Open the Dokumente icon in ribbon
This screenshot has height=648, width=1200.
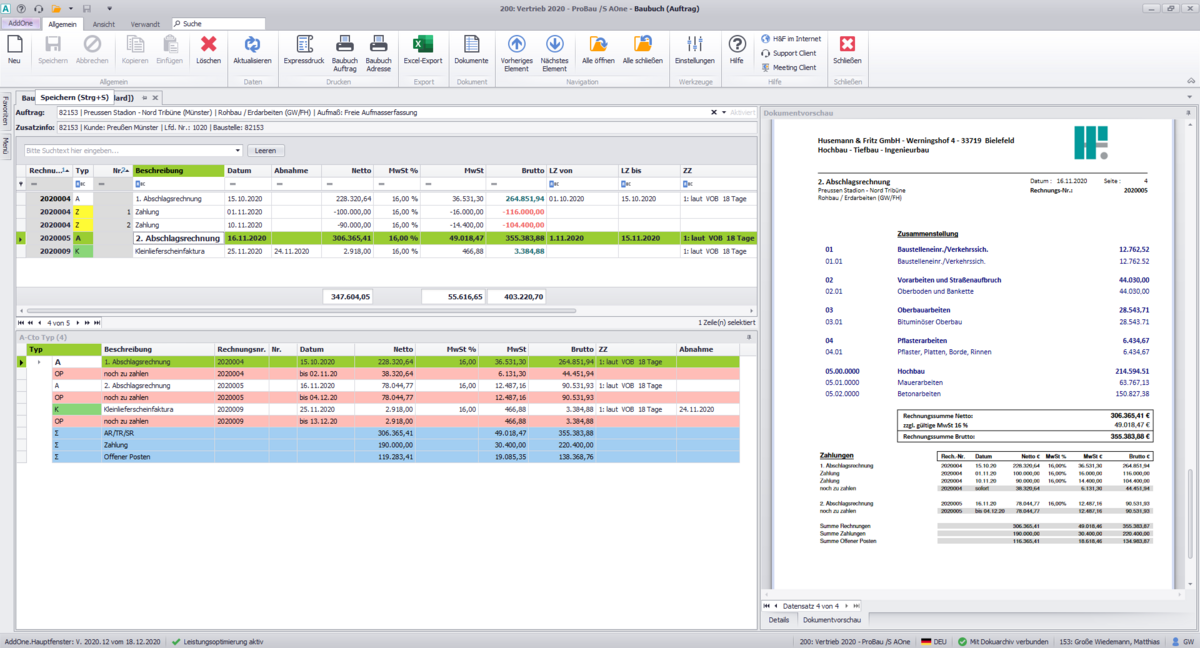(471, 48)
